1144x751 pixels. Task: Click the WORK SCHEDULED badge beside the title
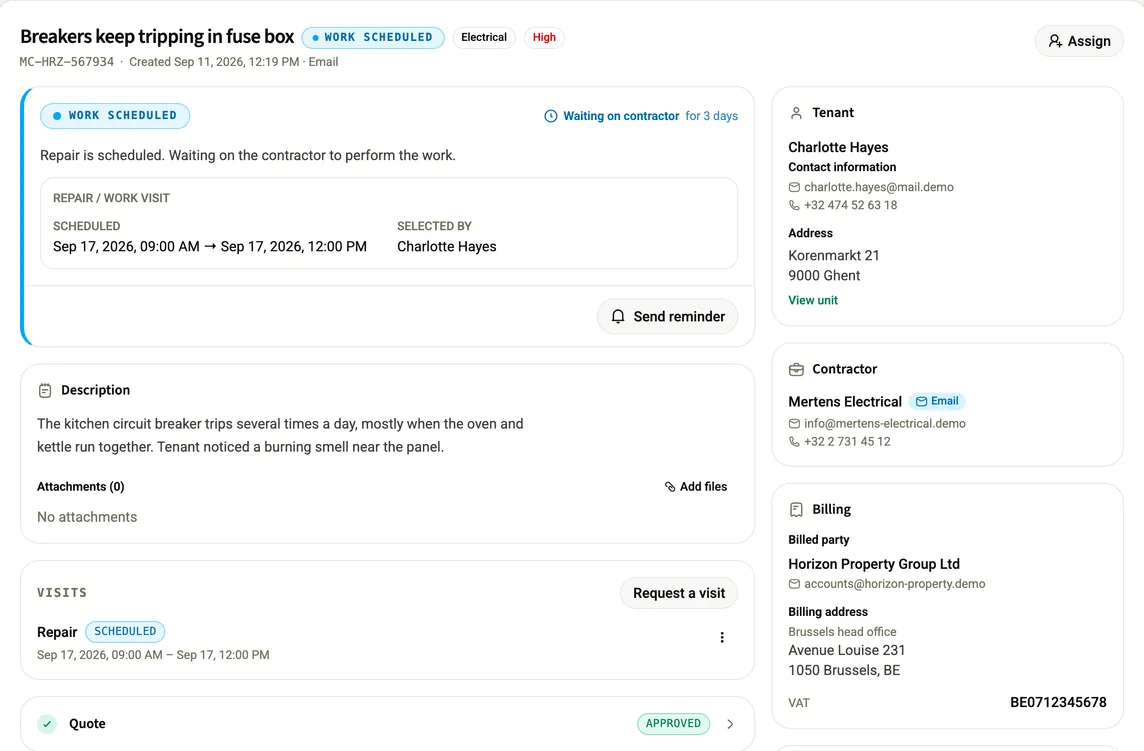373,38
